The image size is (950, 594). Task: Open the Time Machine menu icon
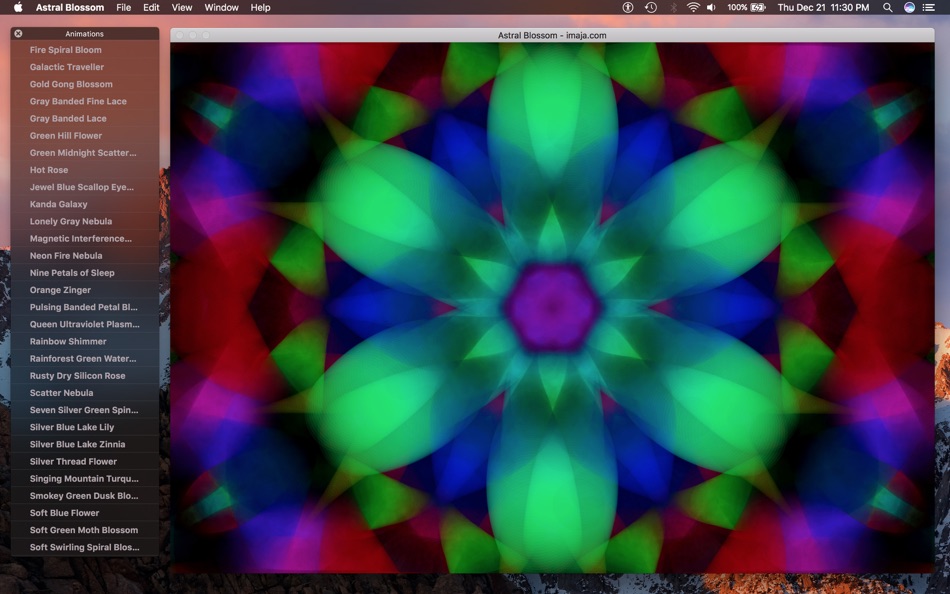coord(650,7)
